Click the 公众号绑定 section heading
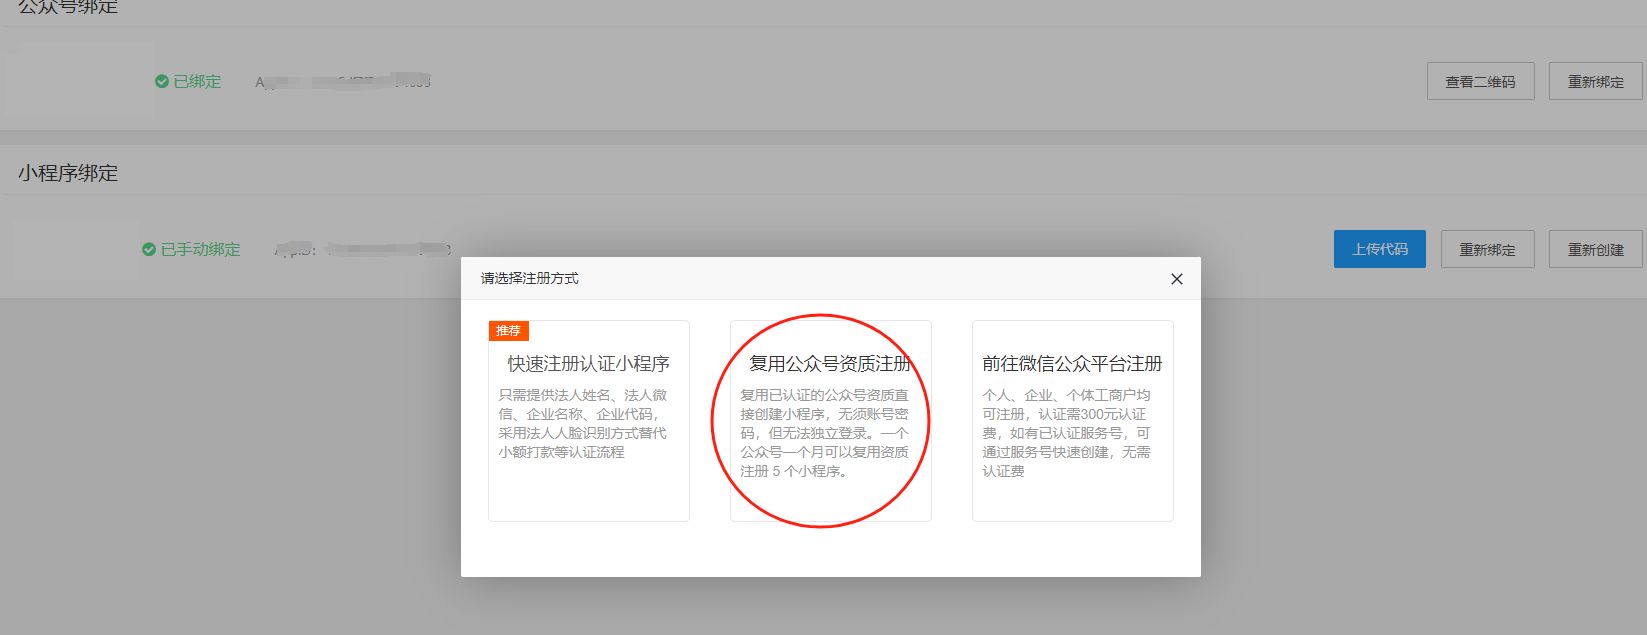 [68, 8]
